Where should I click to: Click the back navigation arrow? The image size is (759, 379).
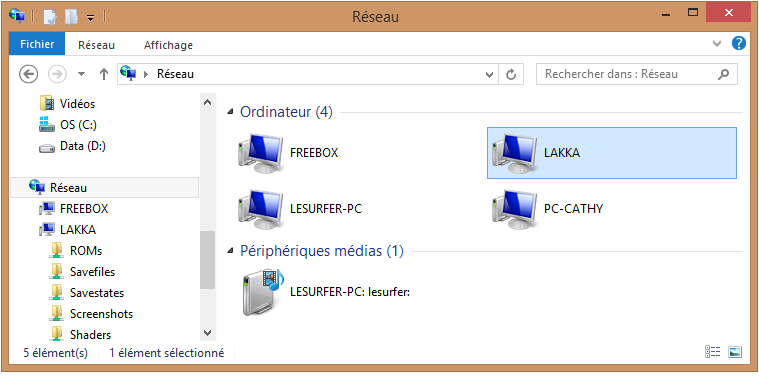tap(28, 74)
